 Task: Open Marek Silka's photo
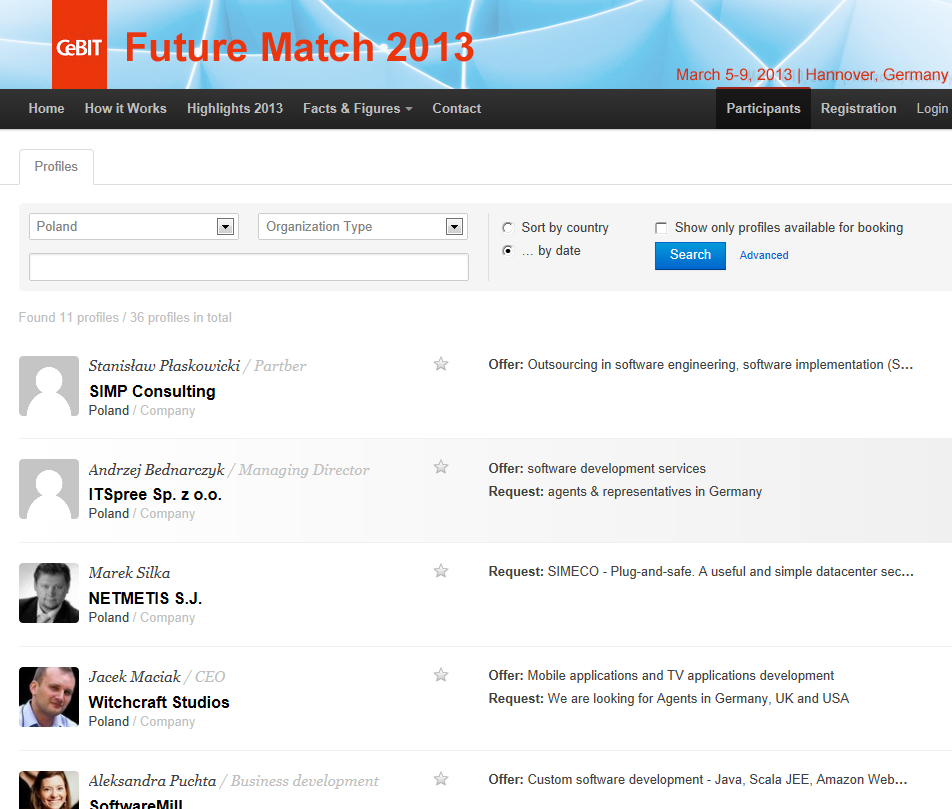click(49, 593)
